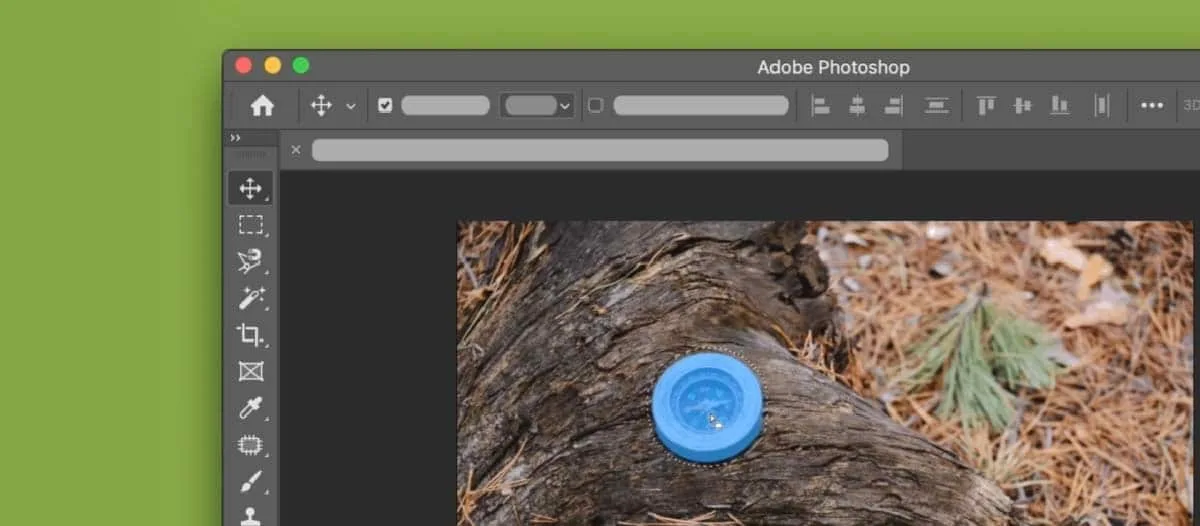This screenshot has height=526, width=1200.
Task: Select the Frame tool
Action: point(250,371)
